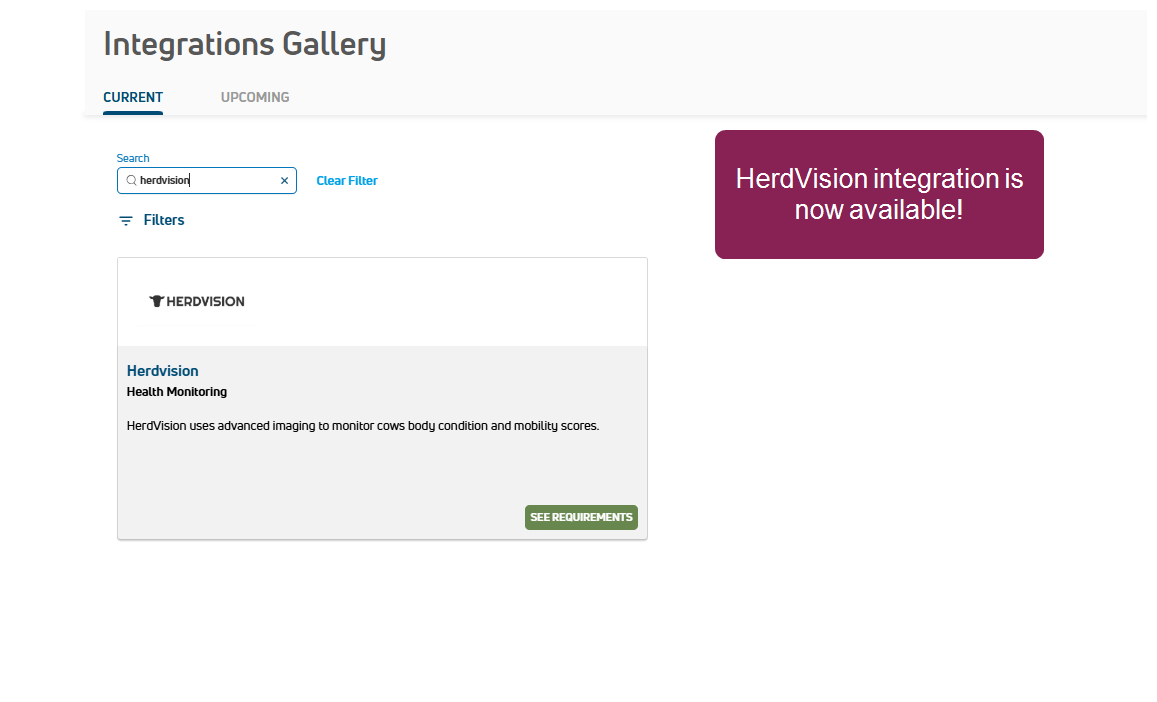Viewport: 1157px width, 702px height.
Task: Switch to the UPCOMING tab
Action: coord(255,97)
